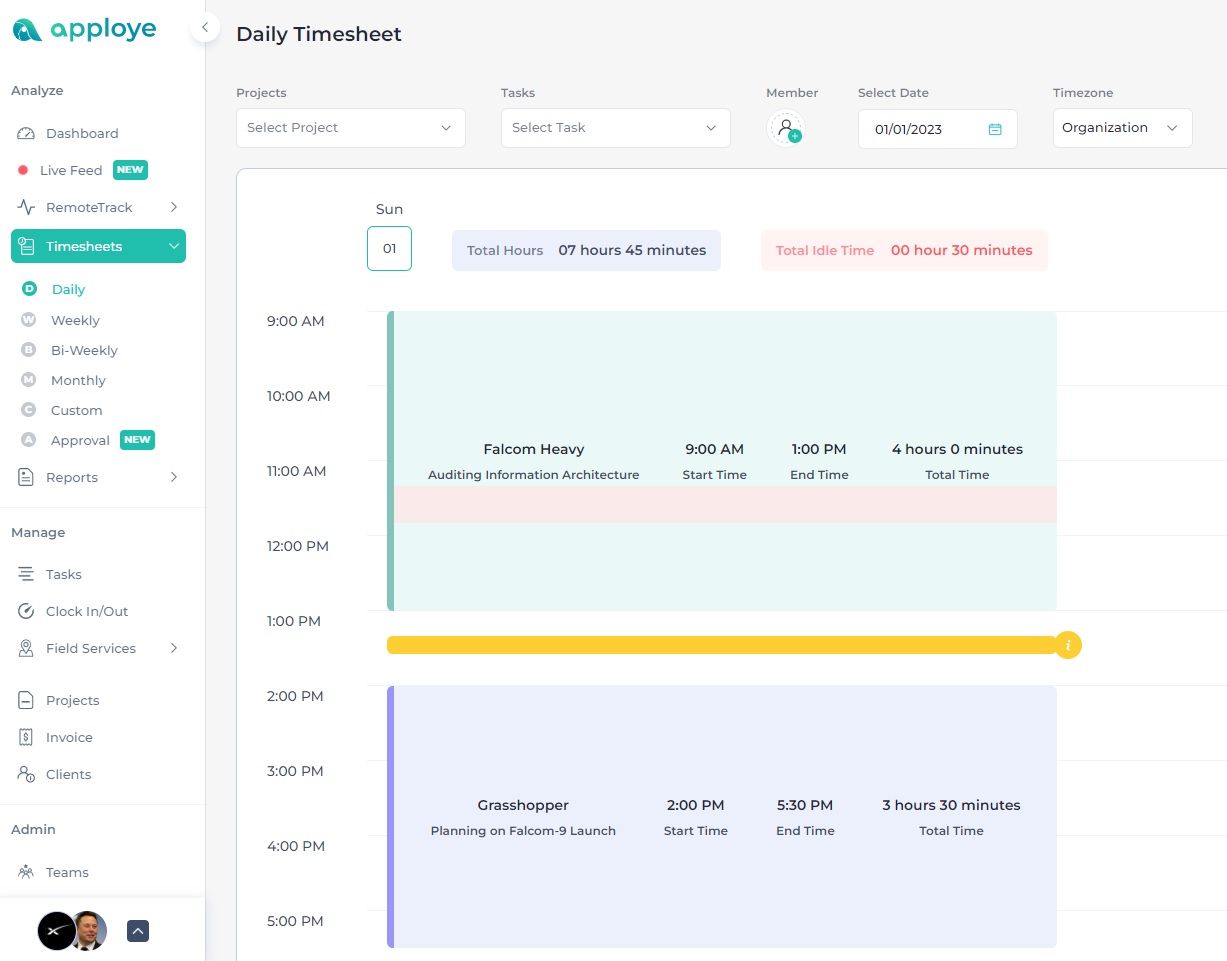The image size is (1227, 961).
Task: Click the Teams people icon
Action: (x=27, y=872)
